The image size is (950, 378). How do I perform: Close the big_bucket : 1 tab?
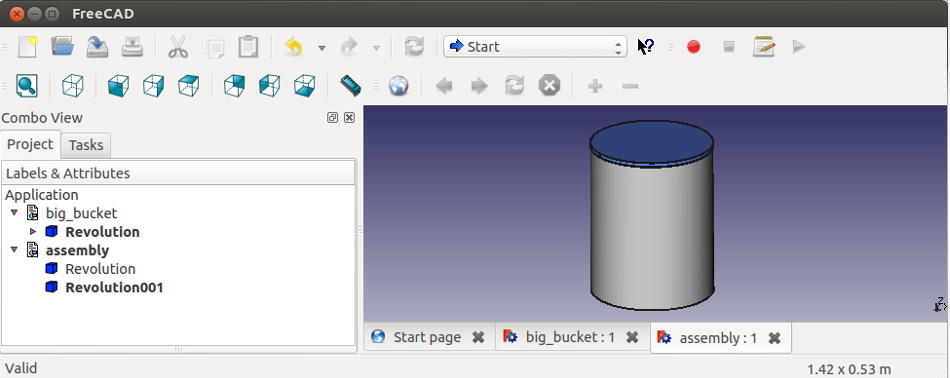pos(632,337)
